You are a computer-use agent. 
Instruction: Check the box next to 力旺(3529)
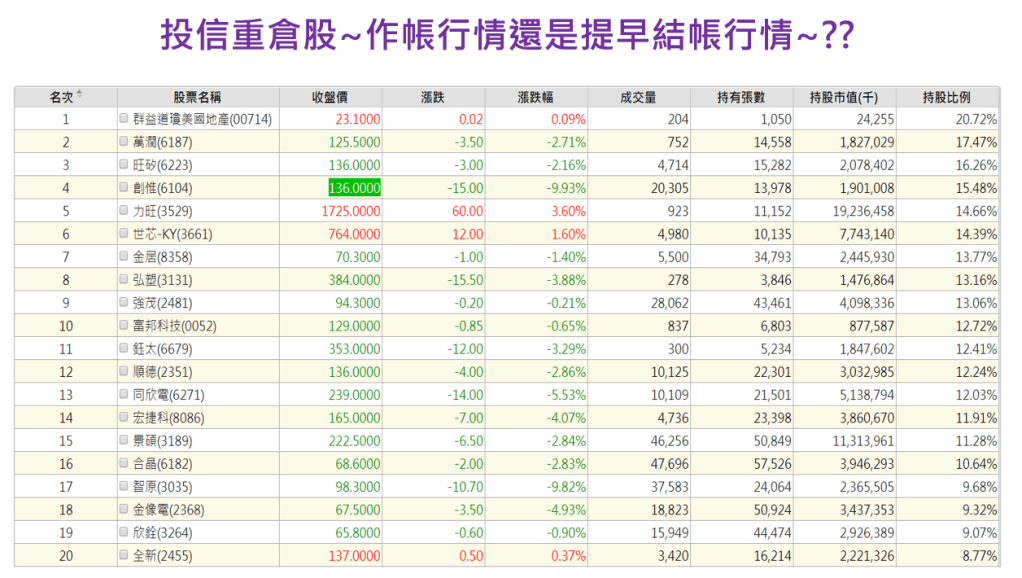tap(124, 211)
